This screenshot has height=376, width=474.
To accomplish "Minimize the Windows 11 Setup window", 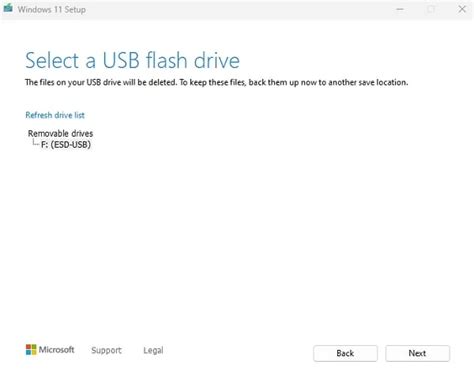I will click(x=400, y=9).
